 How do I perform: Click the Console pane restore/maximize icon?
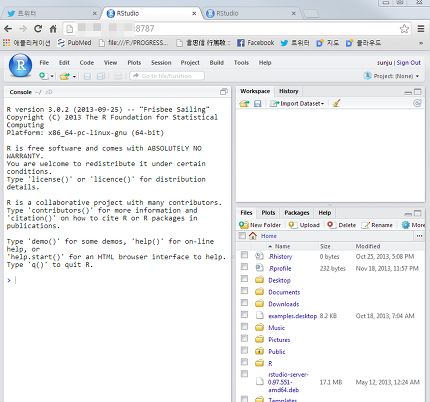pyautogui.click(x=224, y=92)
